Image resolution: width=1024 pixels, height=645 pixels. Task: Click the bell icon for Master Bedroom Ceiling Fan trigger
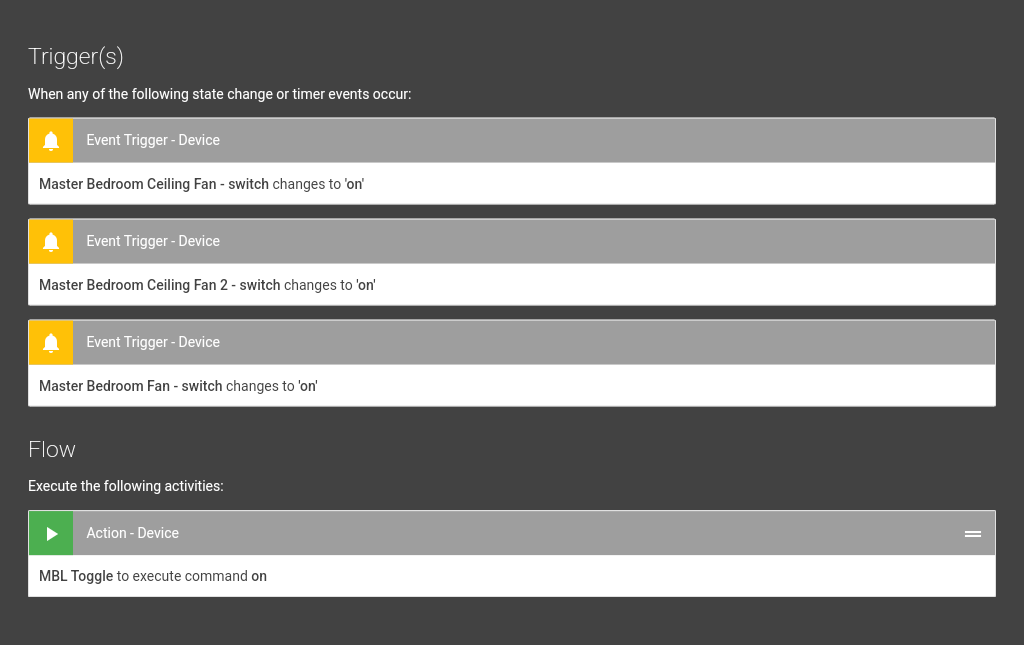coord(51,141)
